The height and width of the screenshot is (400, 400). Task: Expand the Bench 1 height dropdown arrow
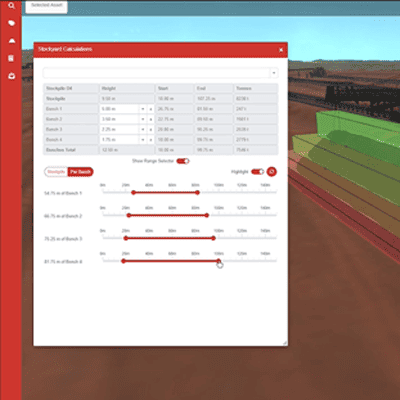pos(143,109)
